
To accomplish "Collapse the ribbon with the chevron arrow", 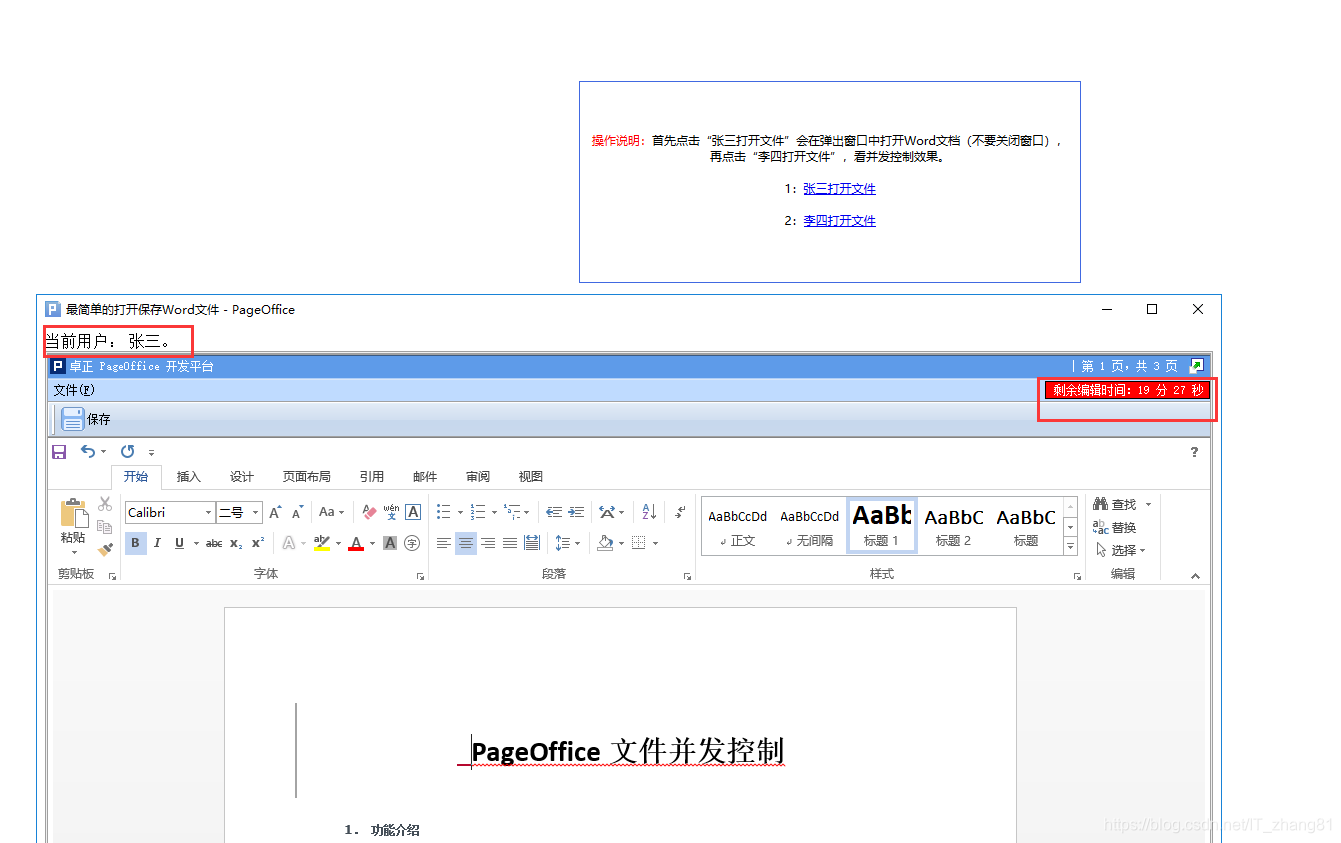I will [x=1195, y=576].
